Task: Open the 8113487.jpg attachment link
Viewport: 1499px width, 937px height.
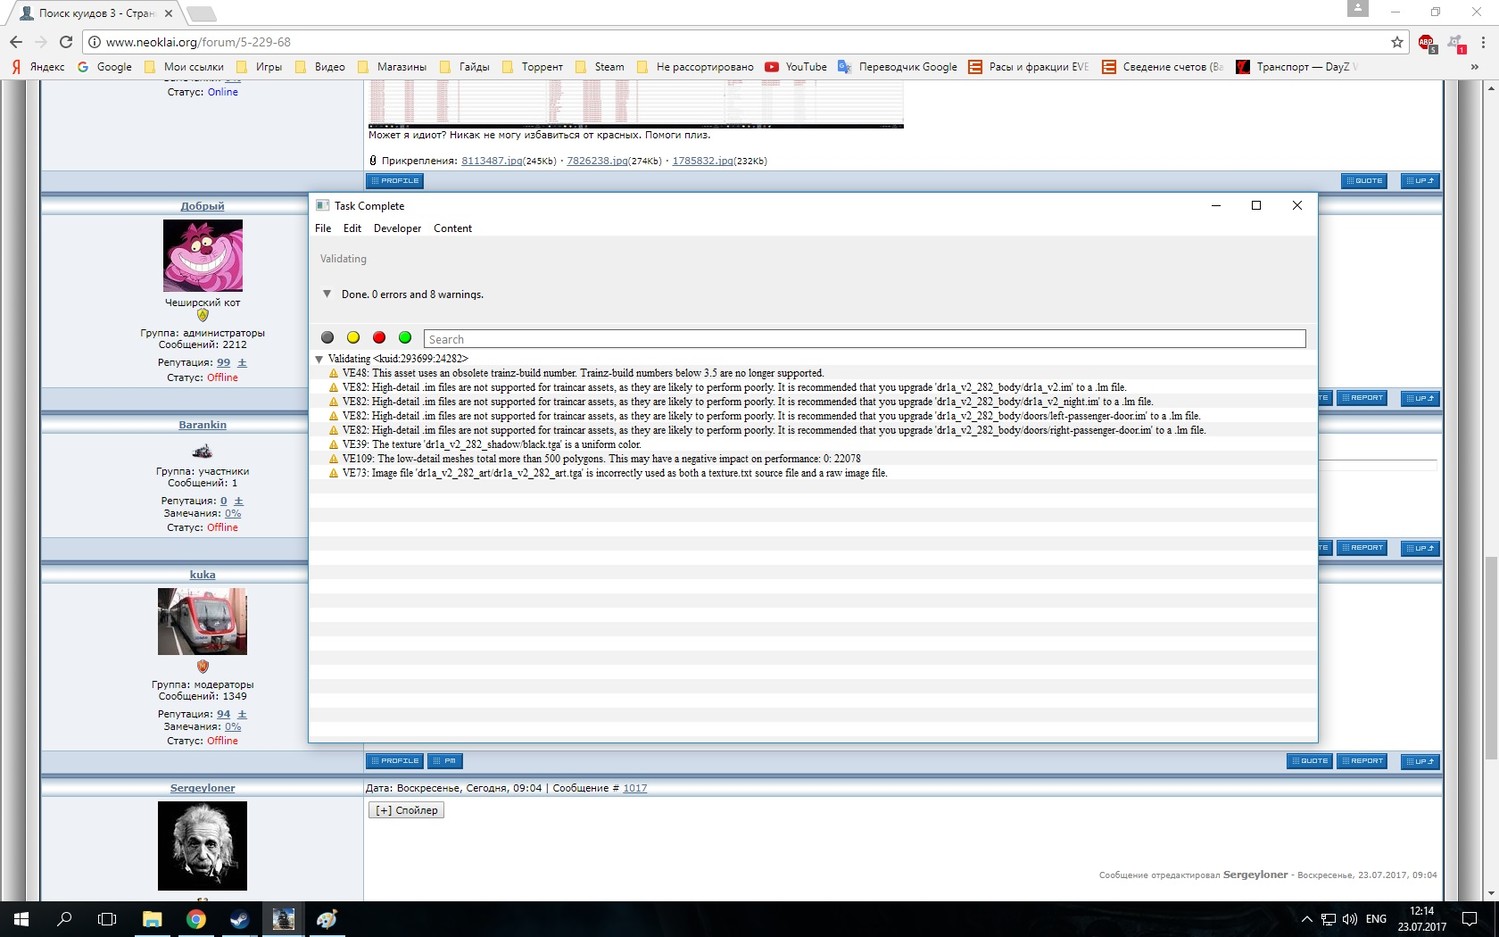Action: coord(491,161)
